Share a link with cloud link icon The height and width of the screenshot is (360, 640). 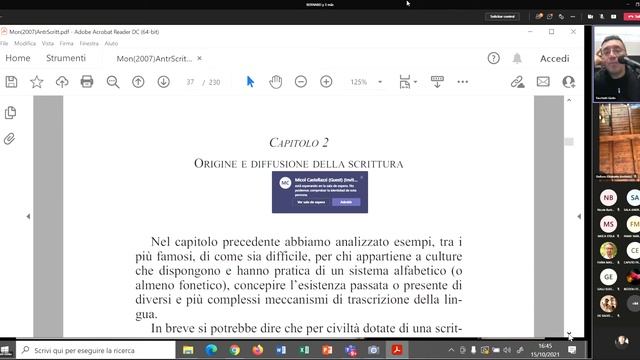tap(518, 82)
